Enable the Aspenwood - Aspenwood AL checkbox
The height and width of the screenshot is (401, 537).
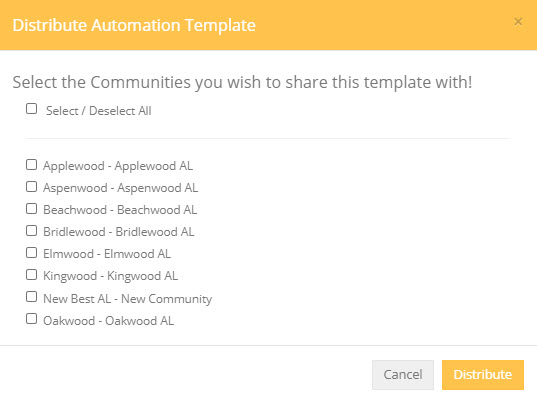(32, 187)
